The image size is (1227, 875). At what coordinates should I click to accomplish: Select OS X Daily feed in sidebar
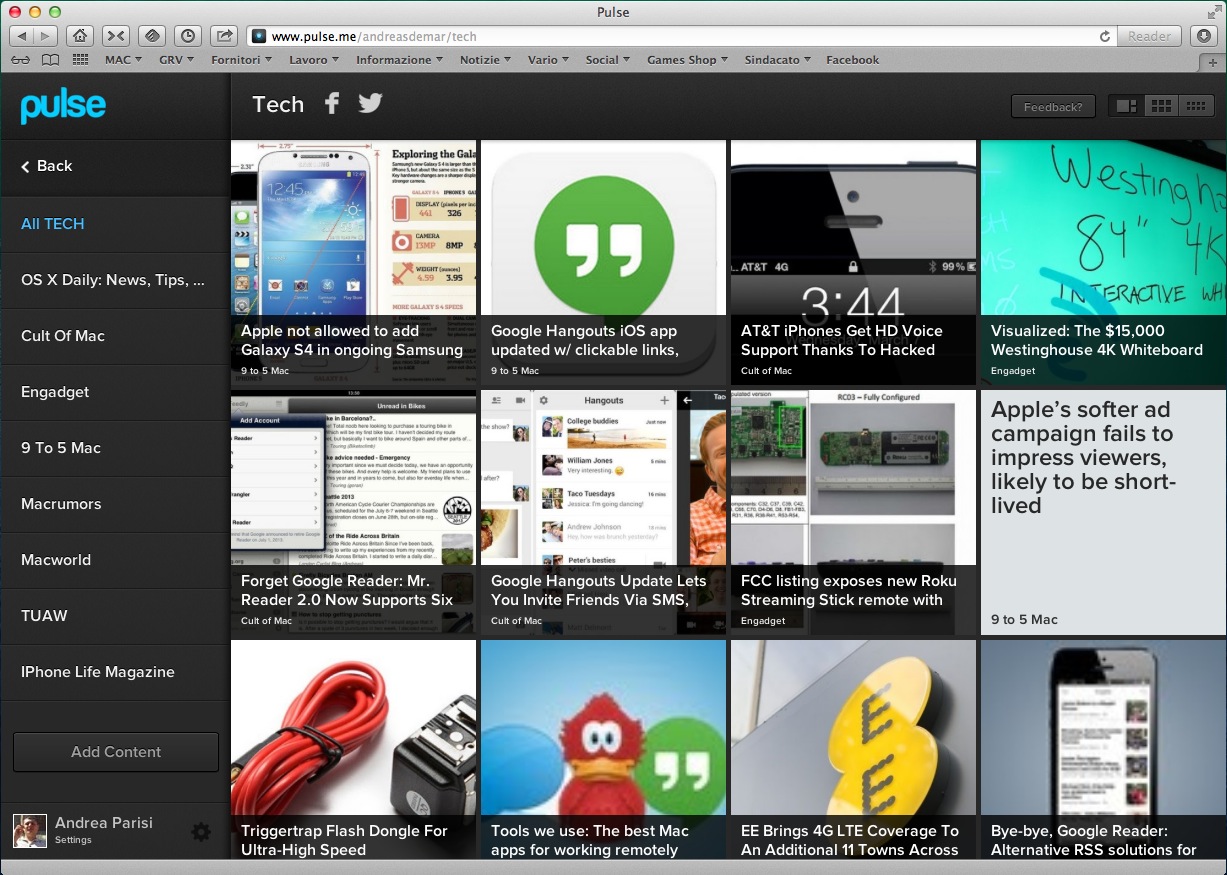click(115, 280)
